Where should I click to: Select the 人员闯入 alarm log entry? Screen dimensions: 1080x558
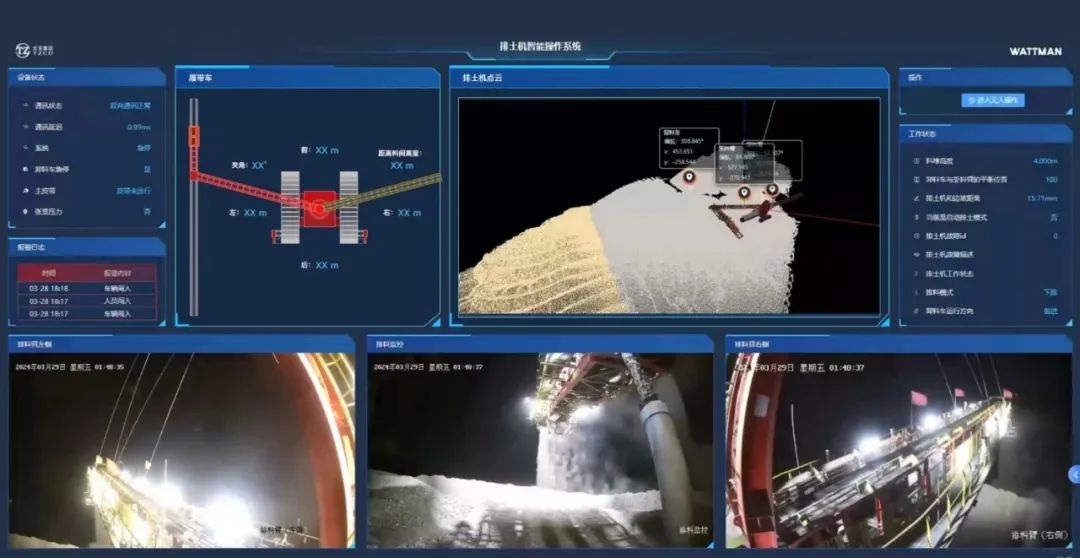pyautogui.click(x=87, y=301)
